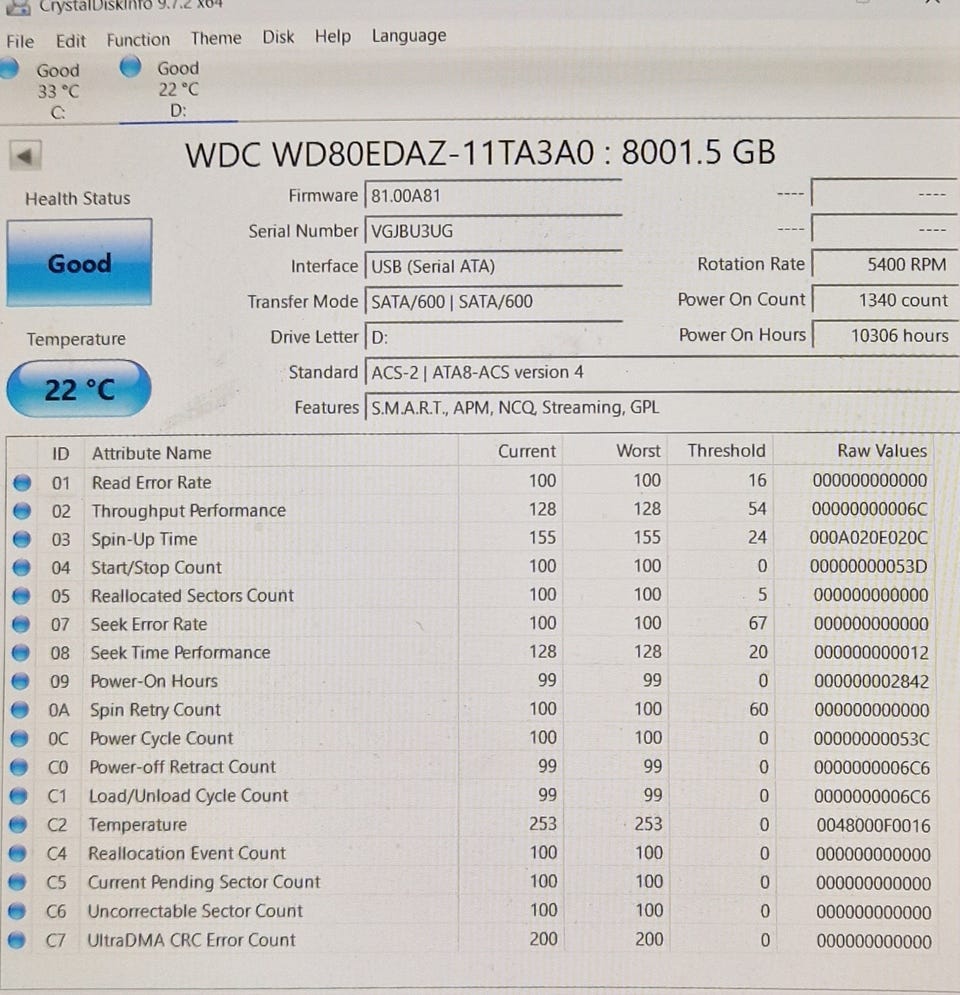Image resolution: width=960 pixels, height=995 pixels.
Task: Open the Function menu
Action: tap(138, 40)
